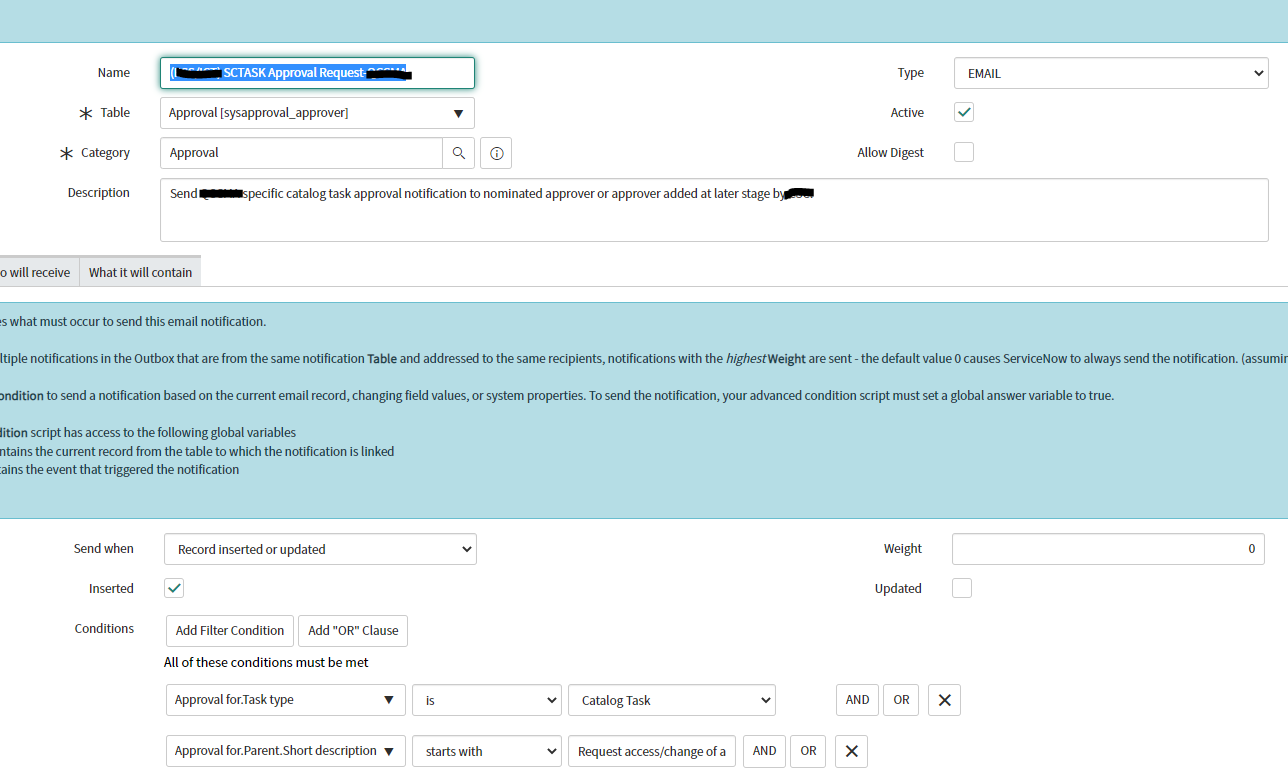
Task: Click the Weight number field
Action: (x=1108, y=549)
